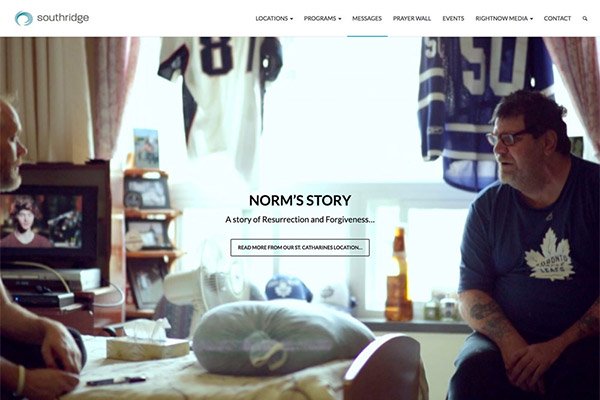This screenshot has height=400, width=600.
Task: Open the search magnifier icon
Action: point(585,18)
